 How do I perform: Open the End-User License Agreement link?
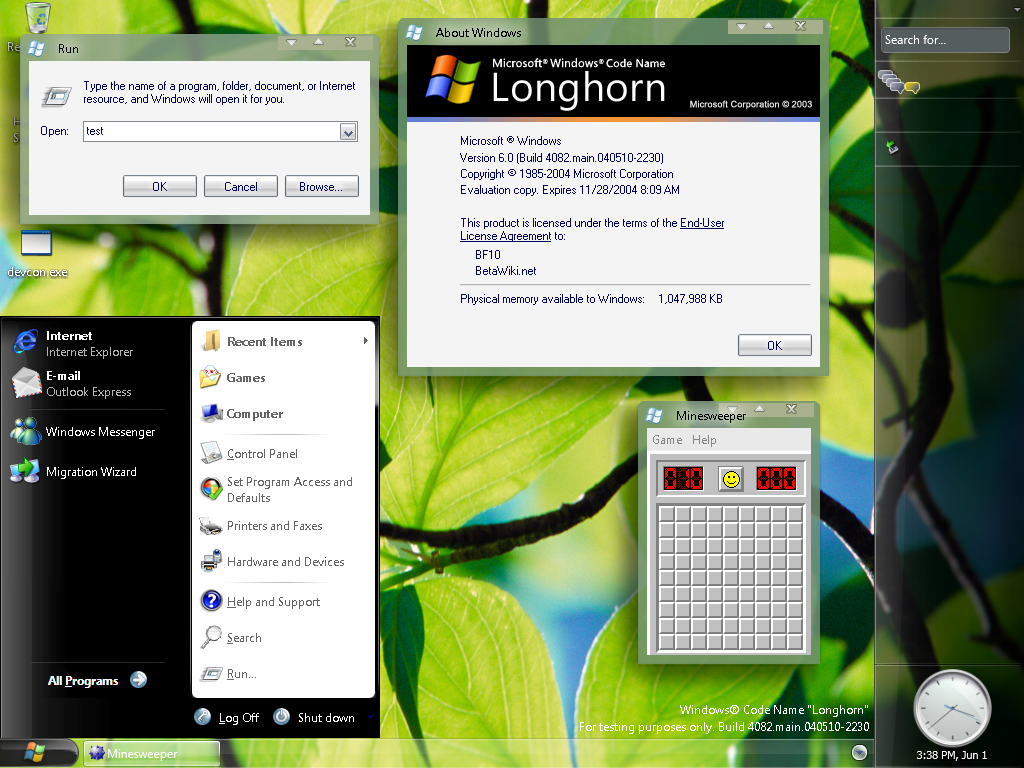pos(505,237)
